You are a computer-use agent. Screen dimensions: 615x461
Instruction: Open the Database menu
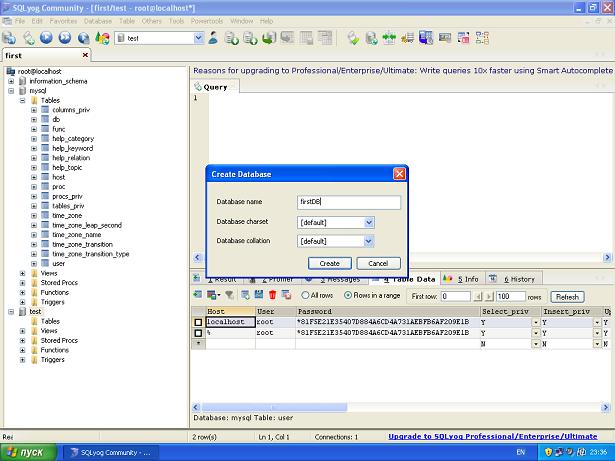[98, 21]
